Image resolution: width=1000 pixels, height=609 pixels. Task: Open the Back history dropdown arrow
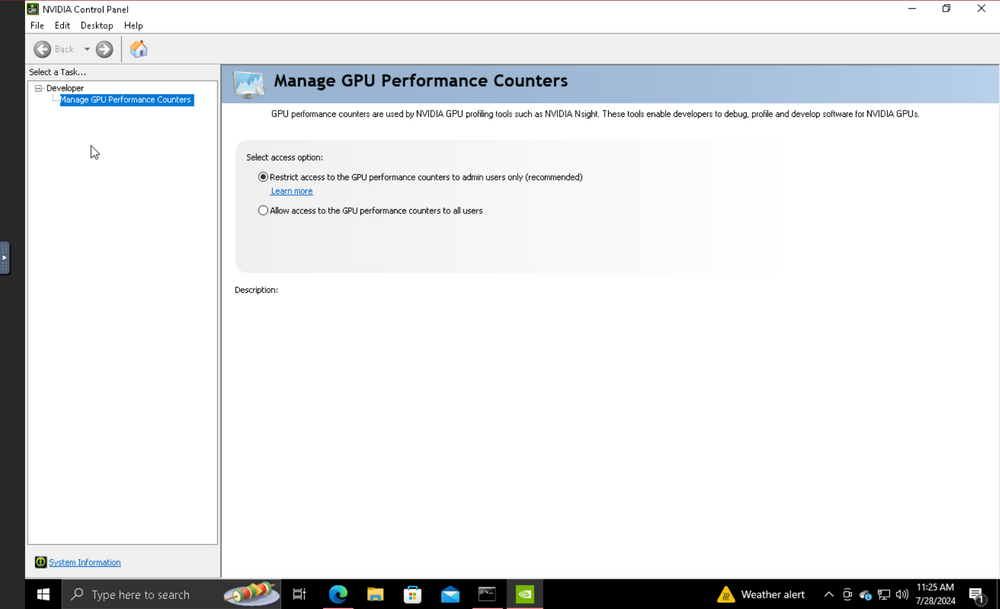click(87, 49)
